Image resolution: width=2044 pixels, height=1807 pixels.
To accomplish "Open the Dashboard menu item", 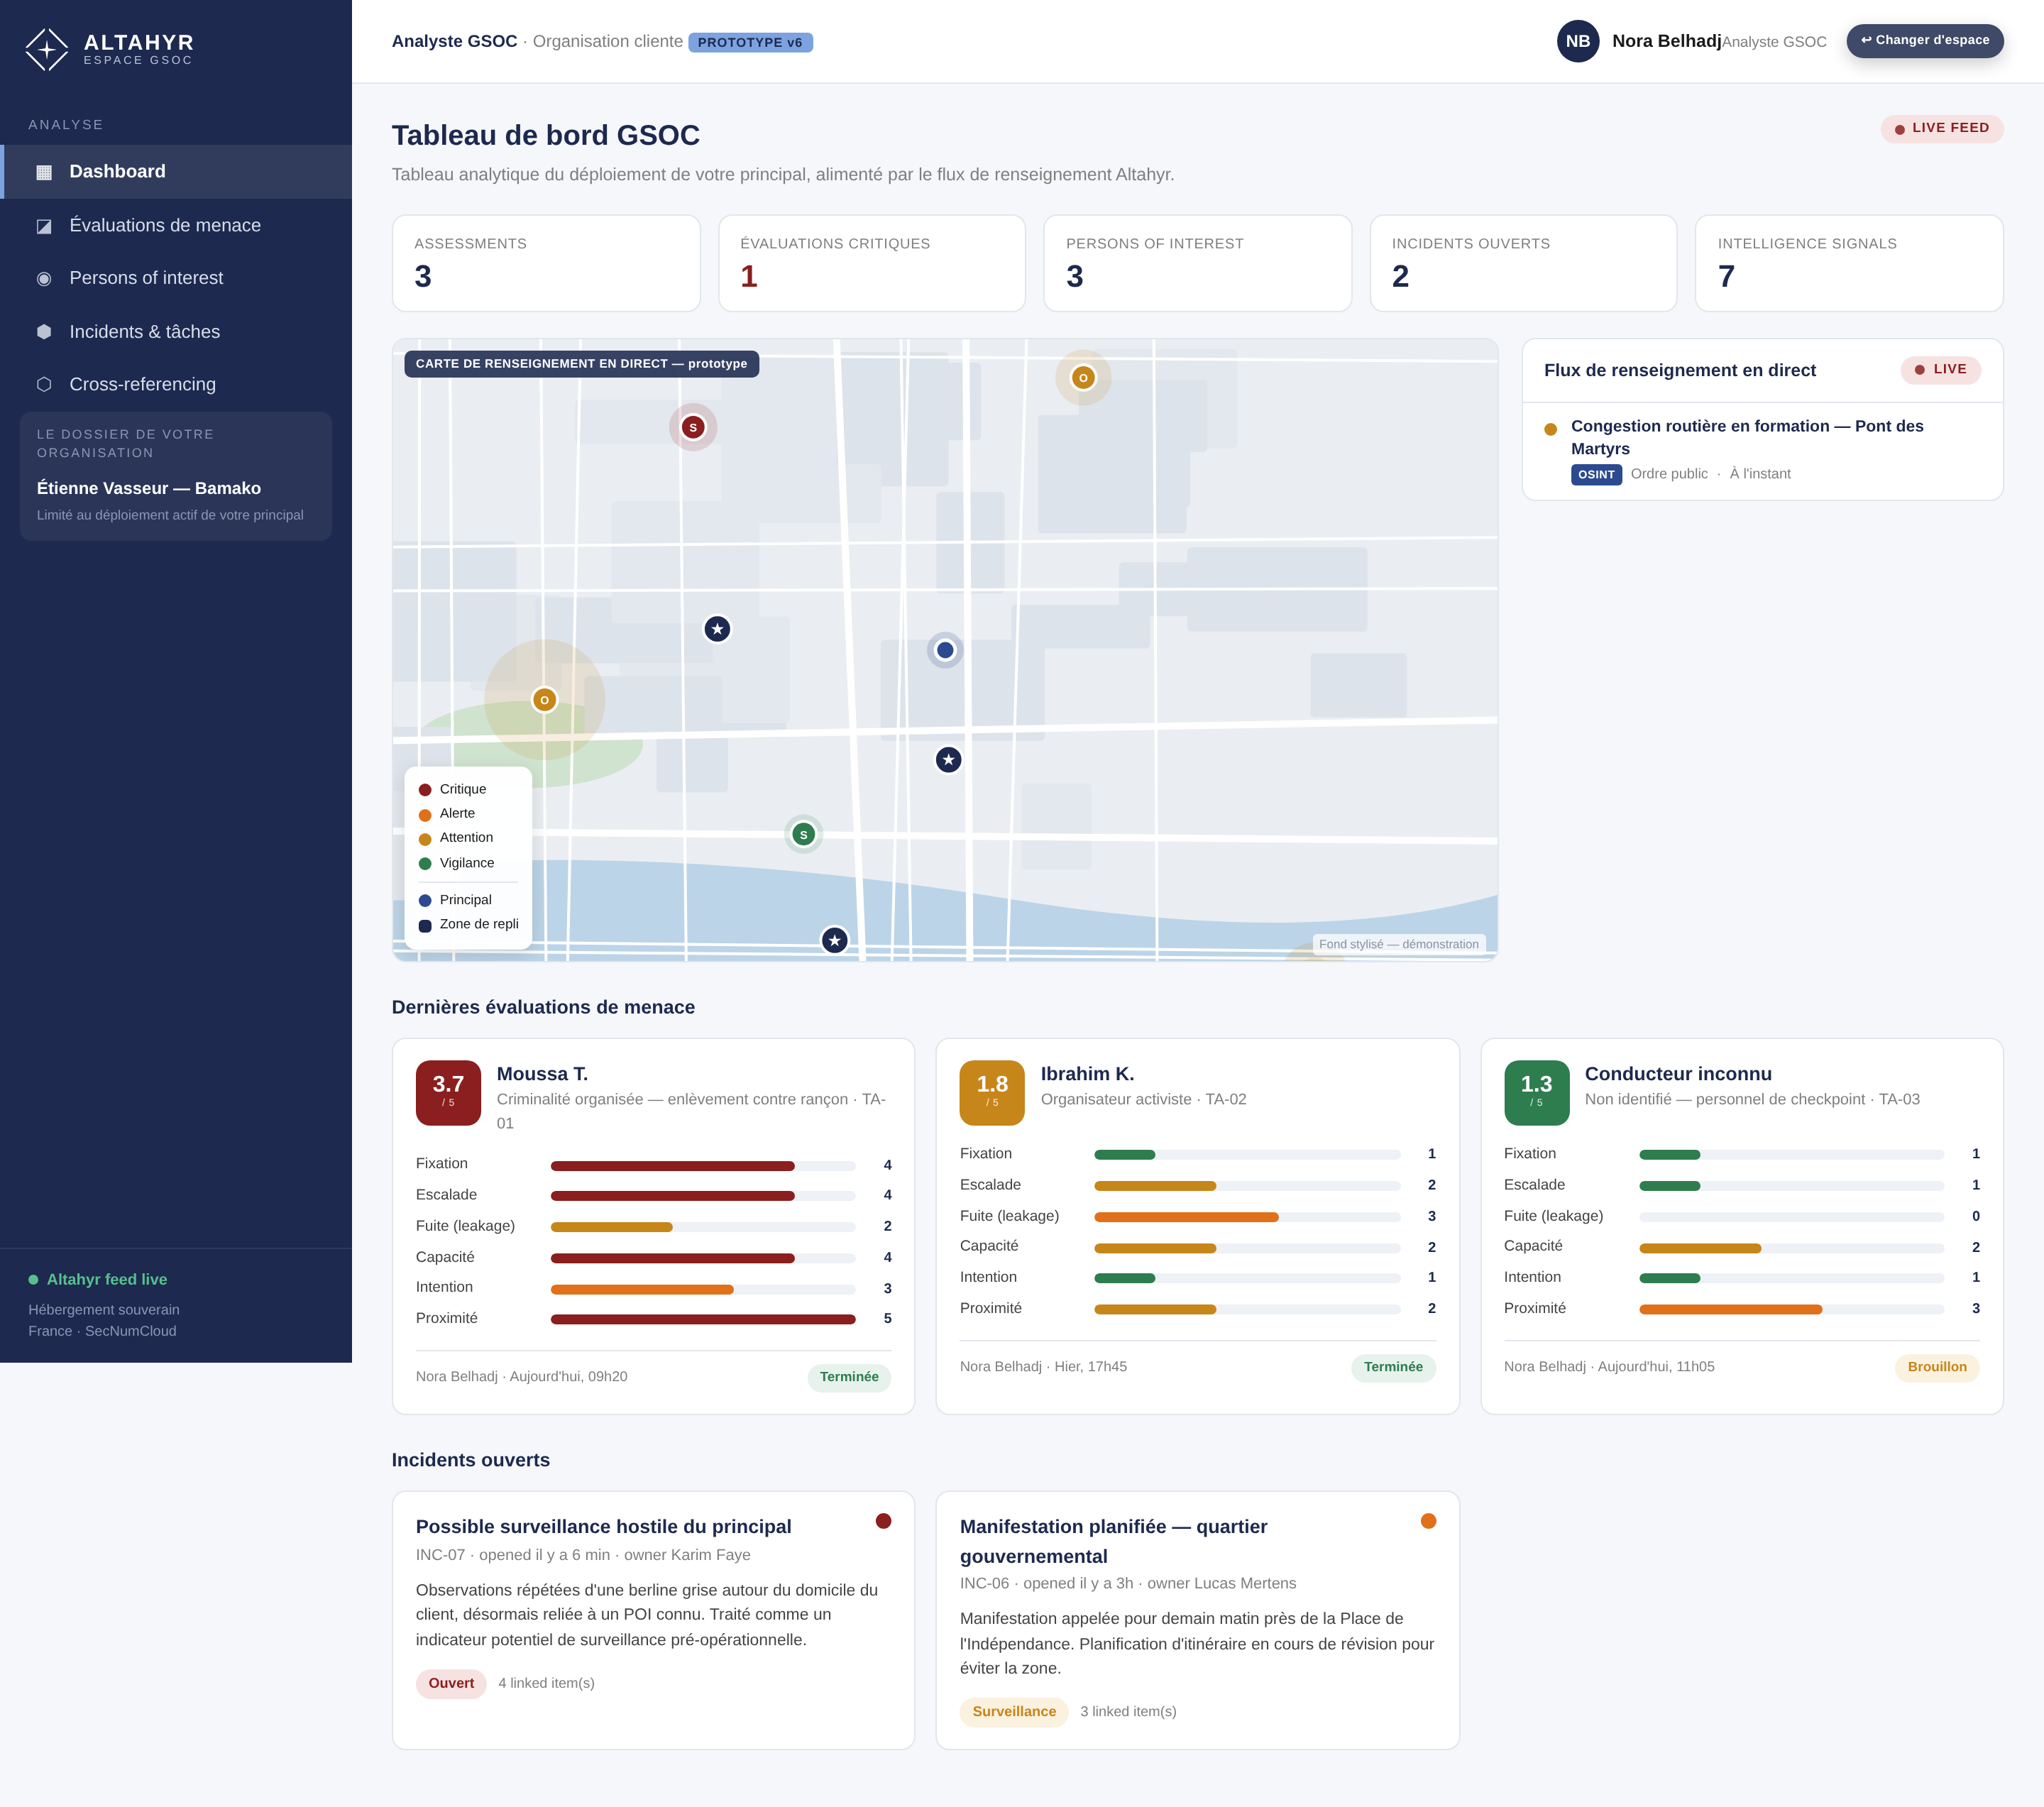I will (x=176, y=172).
